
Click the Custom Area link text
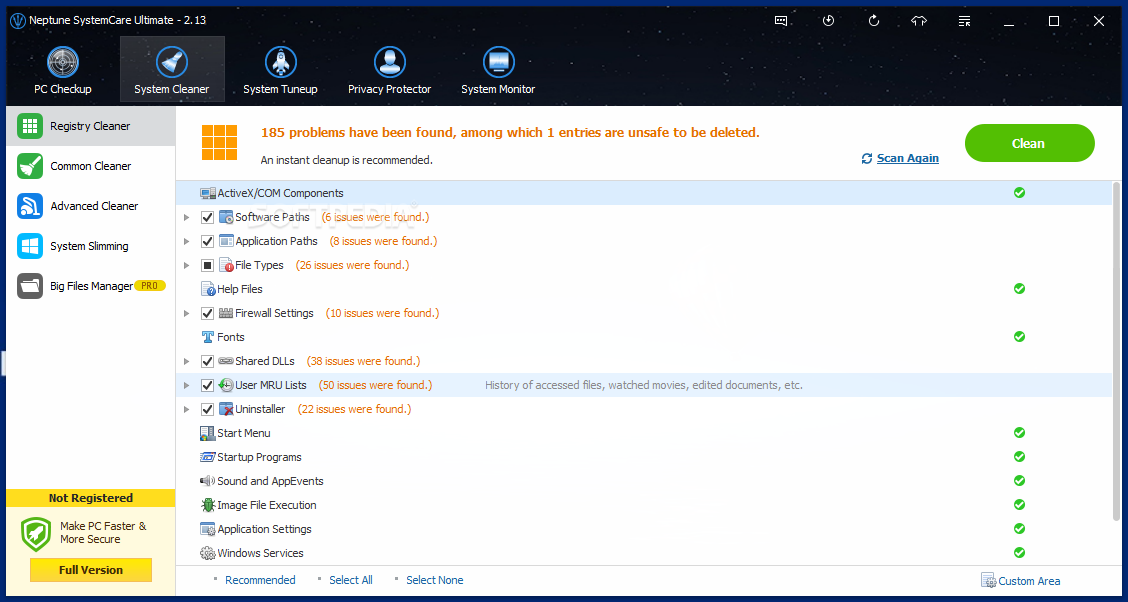(1029, 581)
